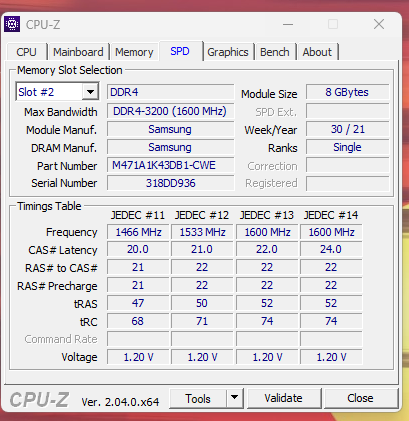The image size is (409, 421).
Task: Click the JEDEC #12 column header
Action: (202, 215)
